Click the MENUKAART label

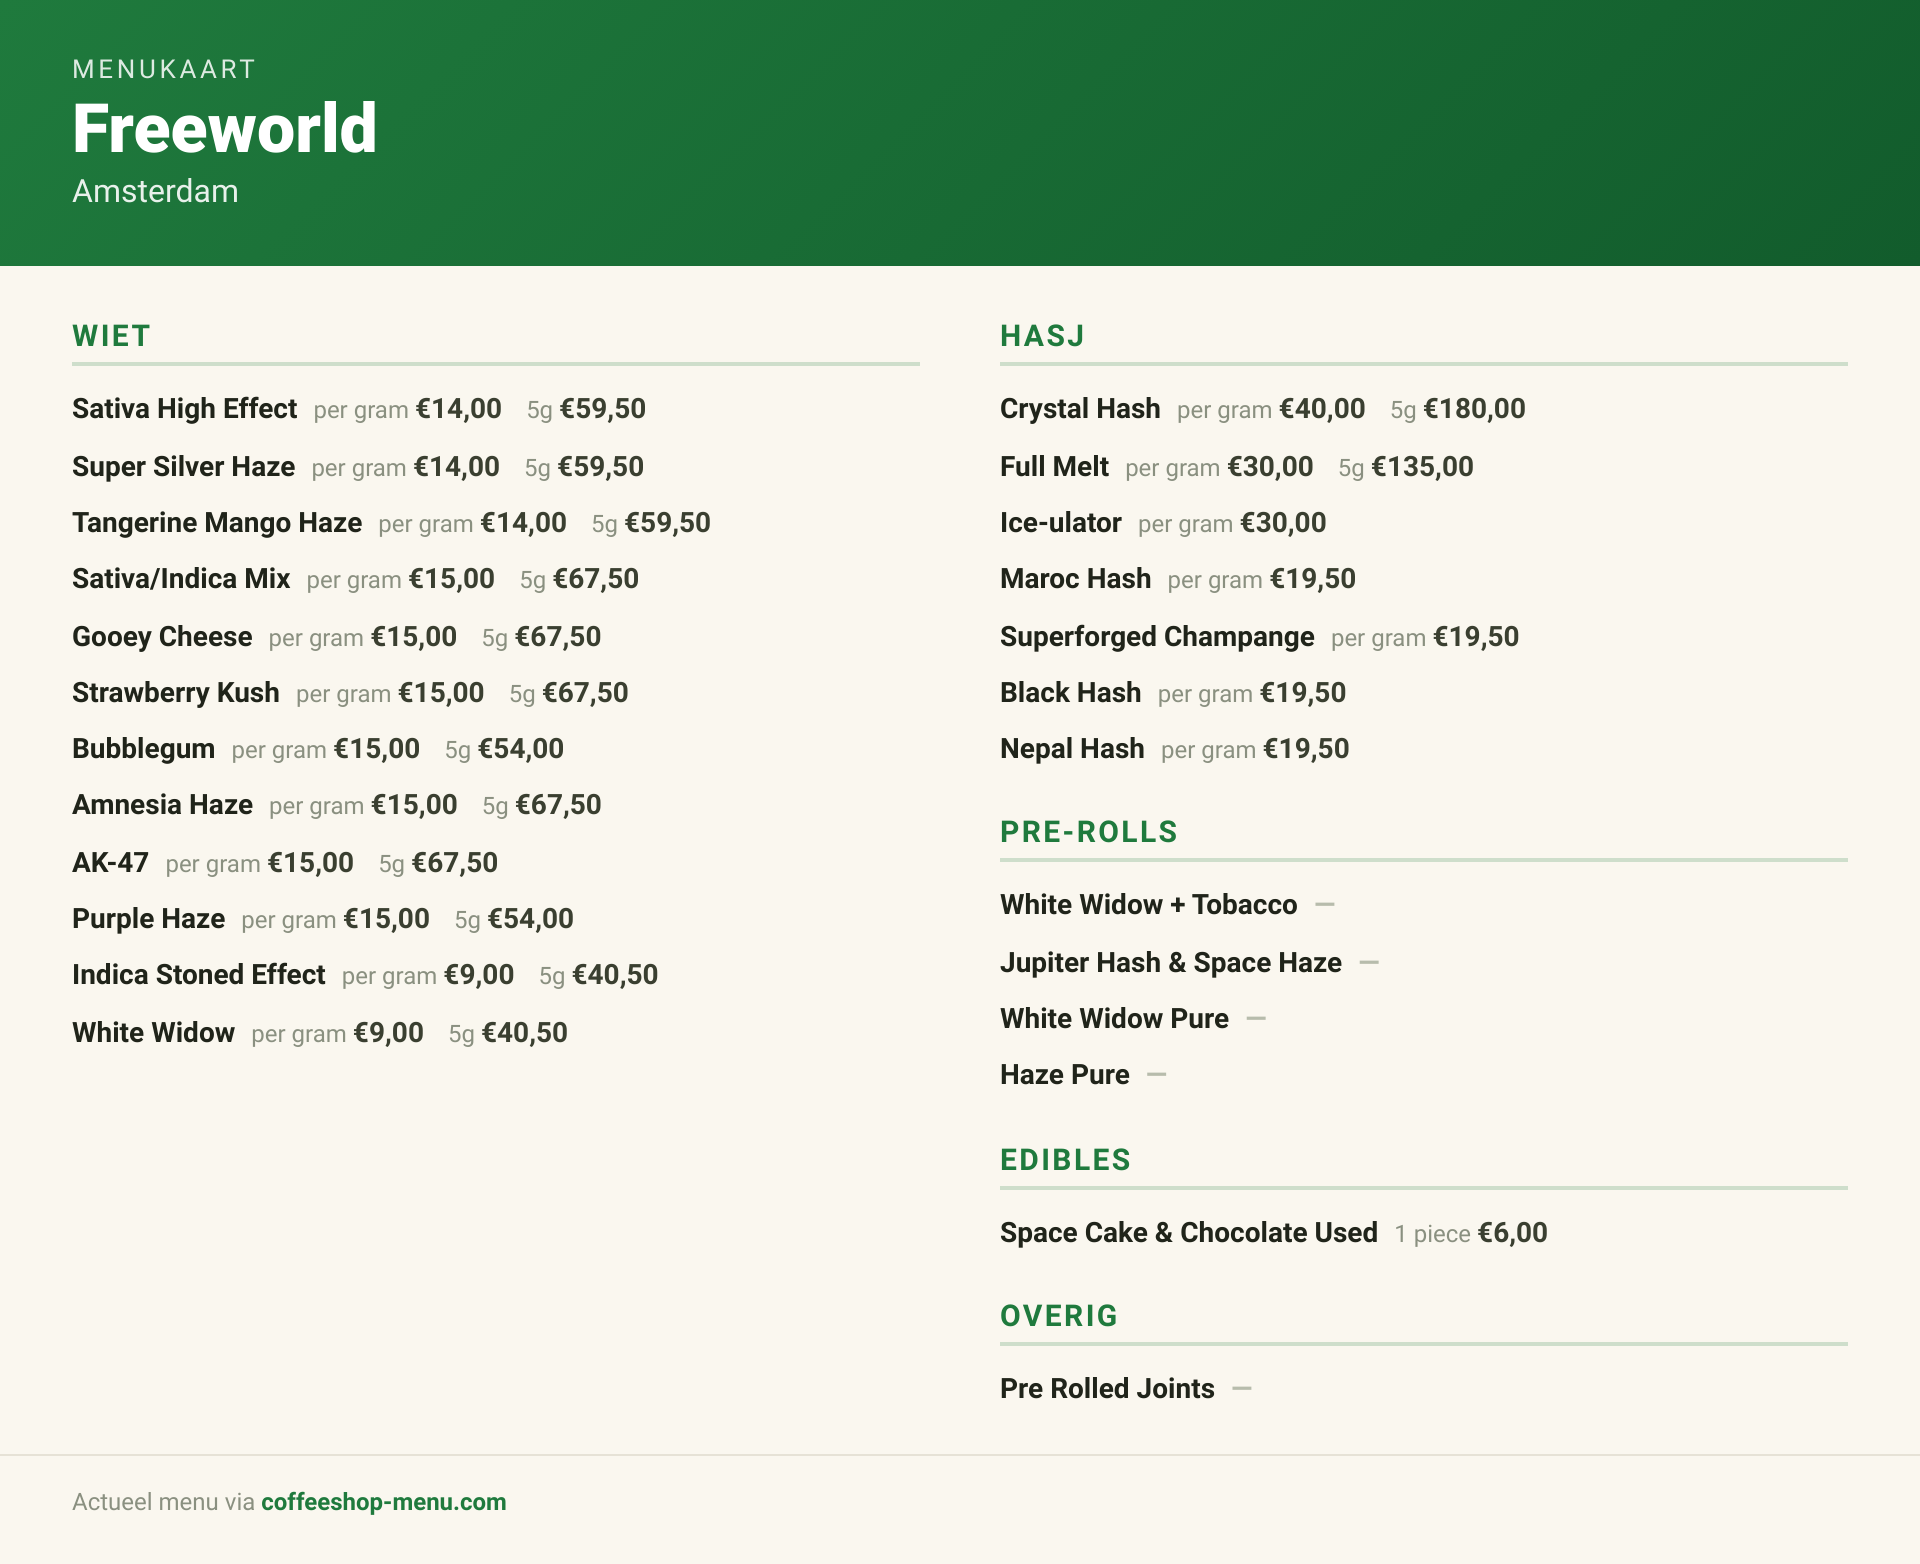pos(164,69)
